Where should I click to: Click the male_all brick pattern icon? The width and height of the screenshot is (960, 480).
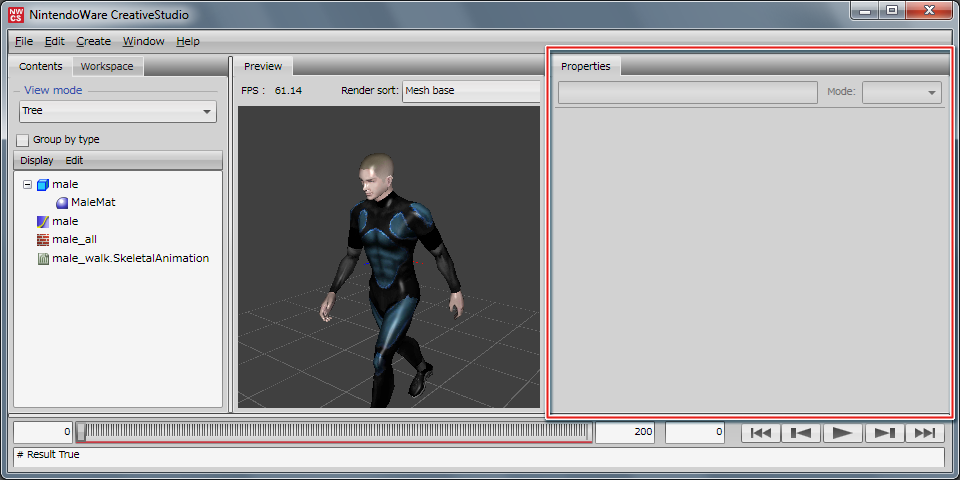42,240
